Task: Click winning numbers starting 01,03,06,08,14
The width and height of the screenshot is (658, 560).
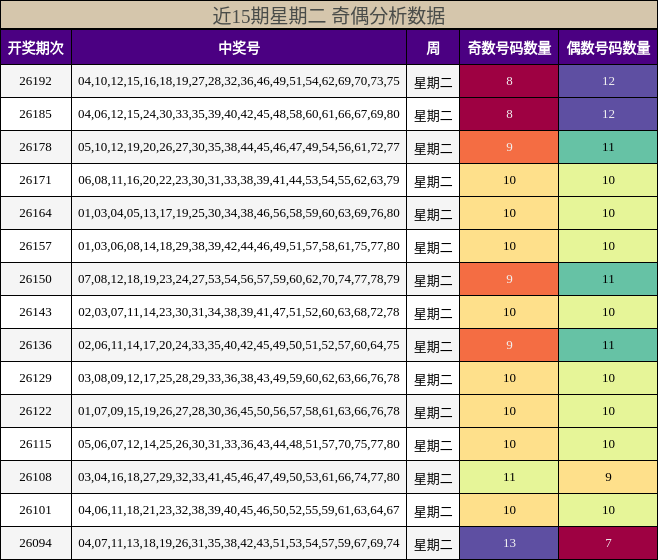Action: (239, 246)
